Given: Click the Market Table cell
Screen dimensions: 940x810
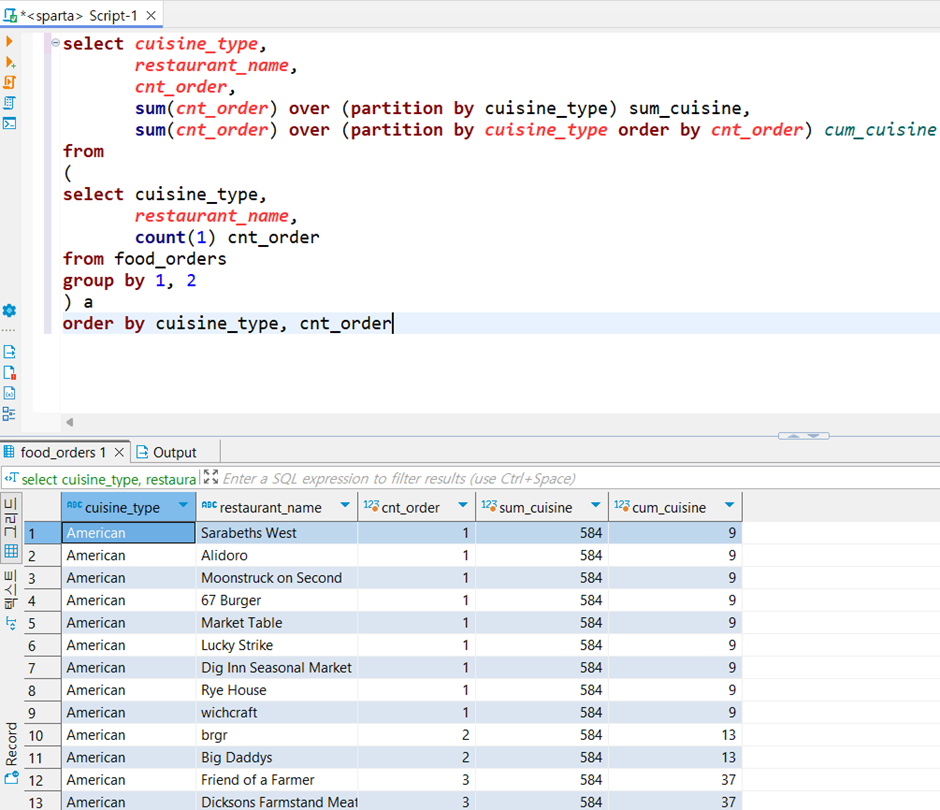Looking at the screenshot, I should point(276,623).
